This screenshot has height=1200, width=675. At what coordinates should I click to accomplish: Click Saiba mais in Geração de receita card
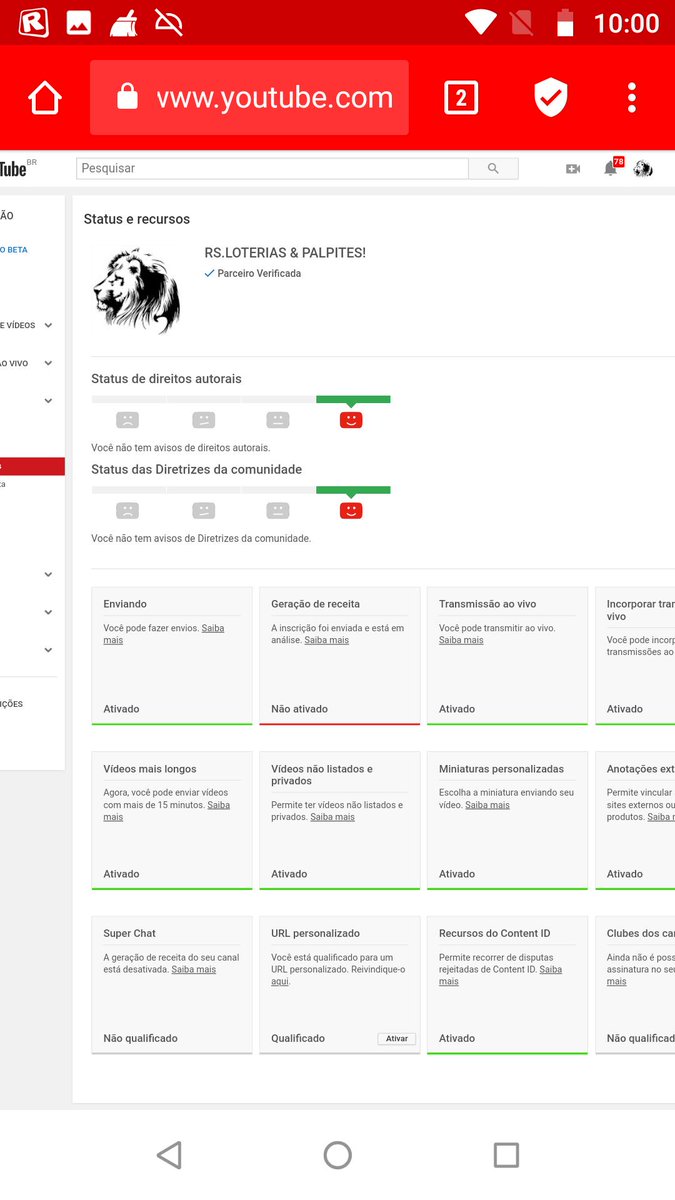(x=327, y=640)
